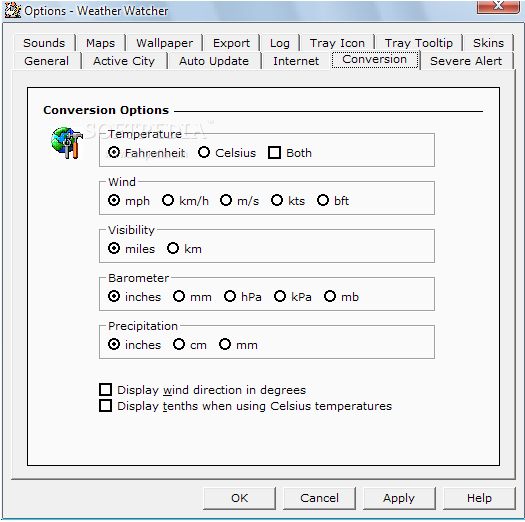Set visibility unit to km
The width and height of the screenshot is (525, 522).
click(x=184, y=248)
